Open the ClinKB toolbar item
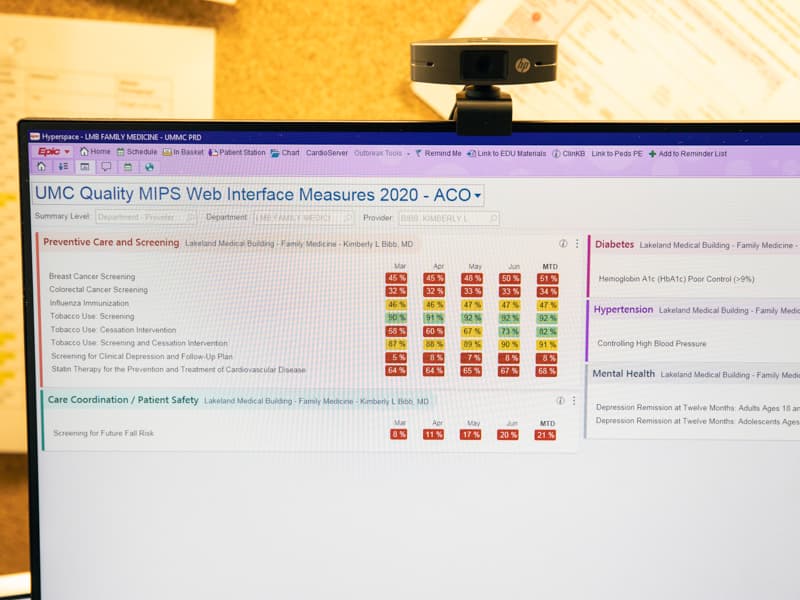This screenshot has height=600, width=800. pos(568,154)
